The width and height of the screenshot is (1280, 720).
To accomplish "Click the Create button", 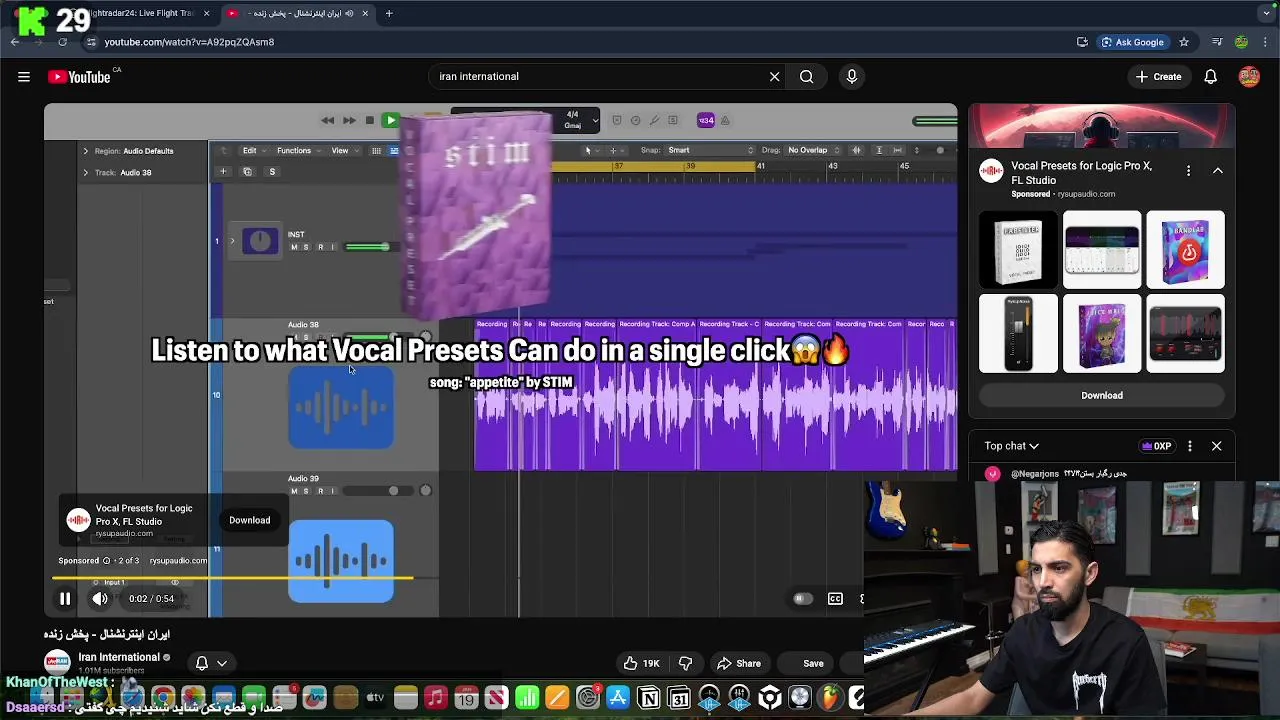I will [x=1158, y=76].
